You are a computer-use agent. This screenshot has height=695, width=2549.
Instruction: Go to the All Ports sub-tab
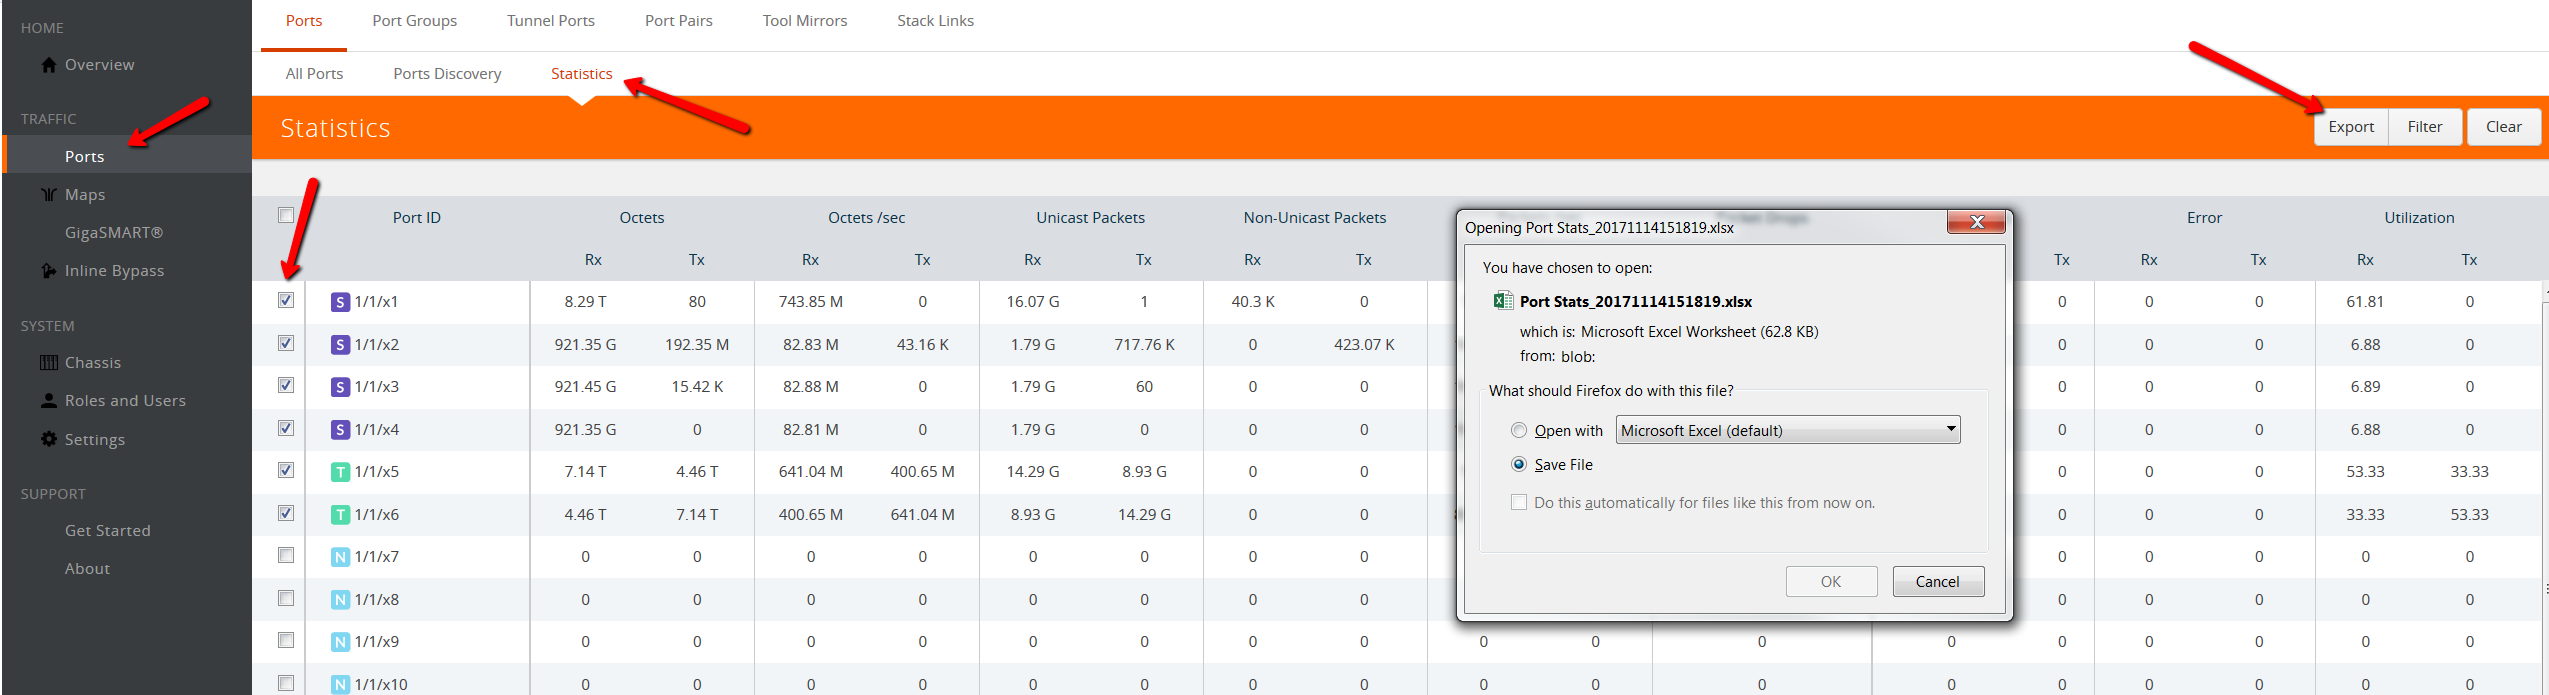pyautogui.click(x=314, y=74)
